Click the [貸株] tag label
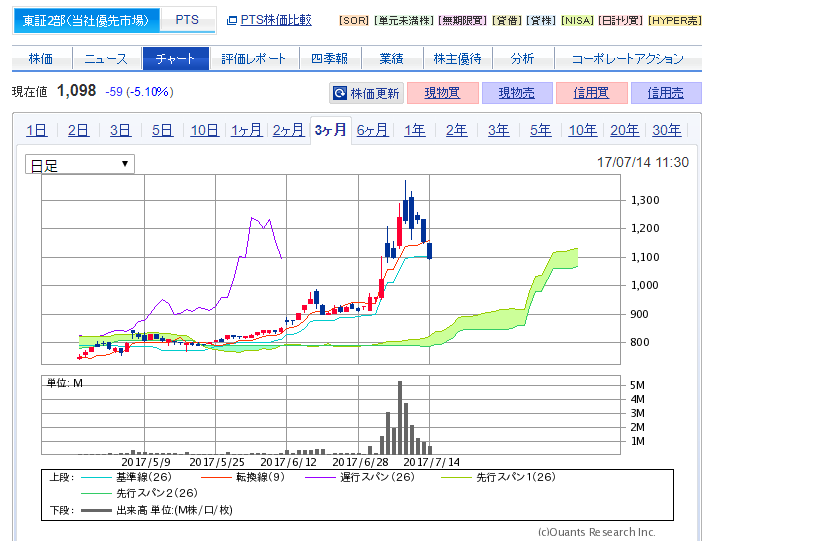 click(541, 20)
